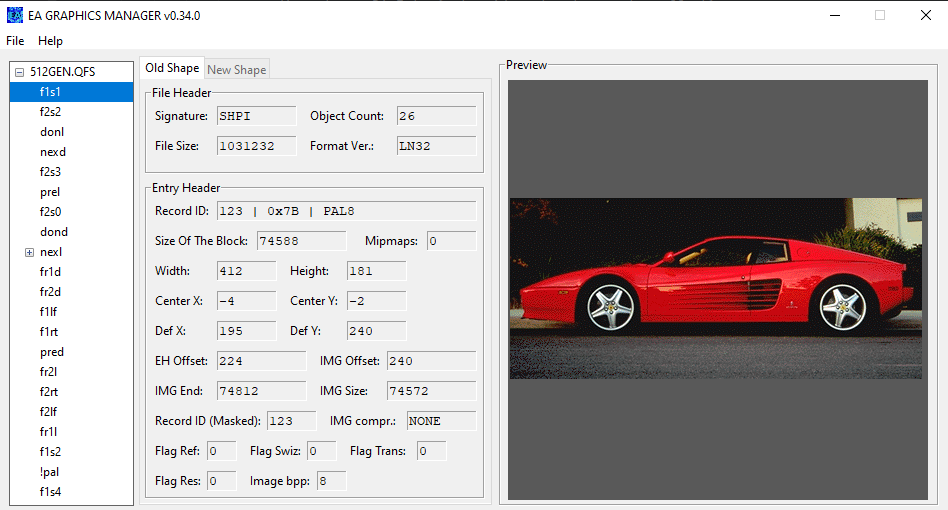Expand the nexl tree node
The image size is (948, 510).
29,252
